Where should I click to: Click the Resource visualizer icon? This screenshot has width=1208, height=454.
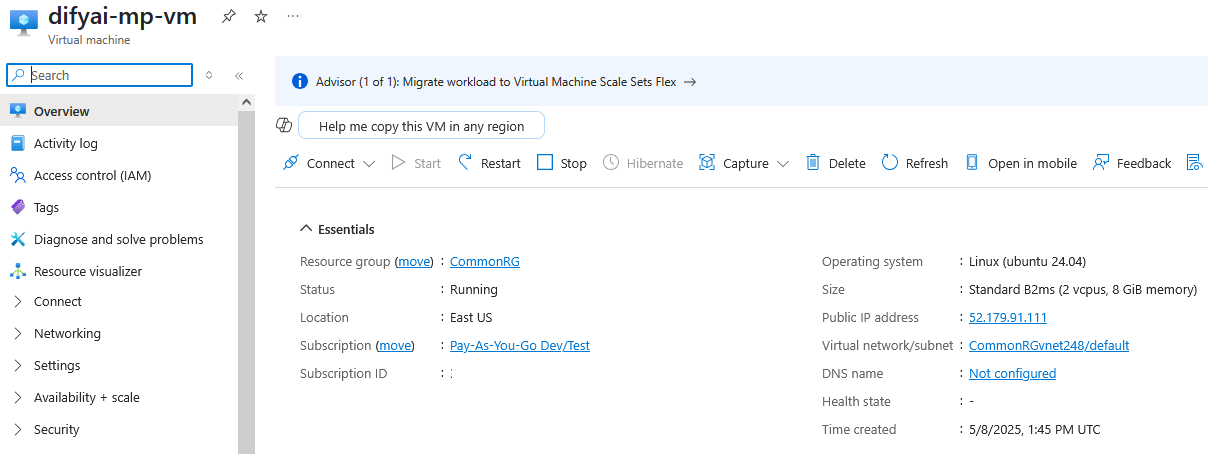[x=17, y=271]
